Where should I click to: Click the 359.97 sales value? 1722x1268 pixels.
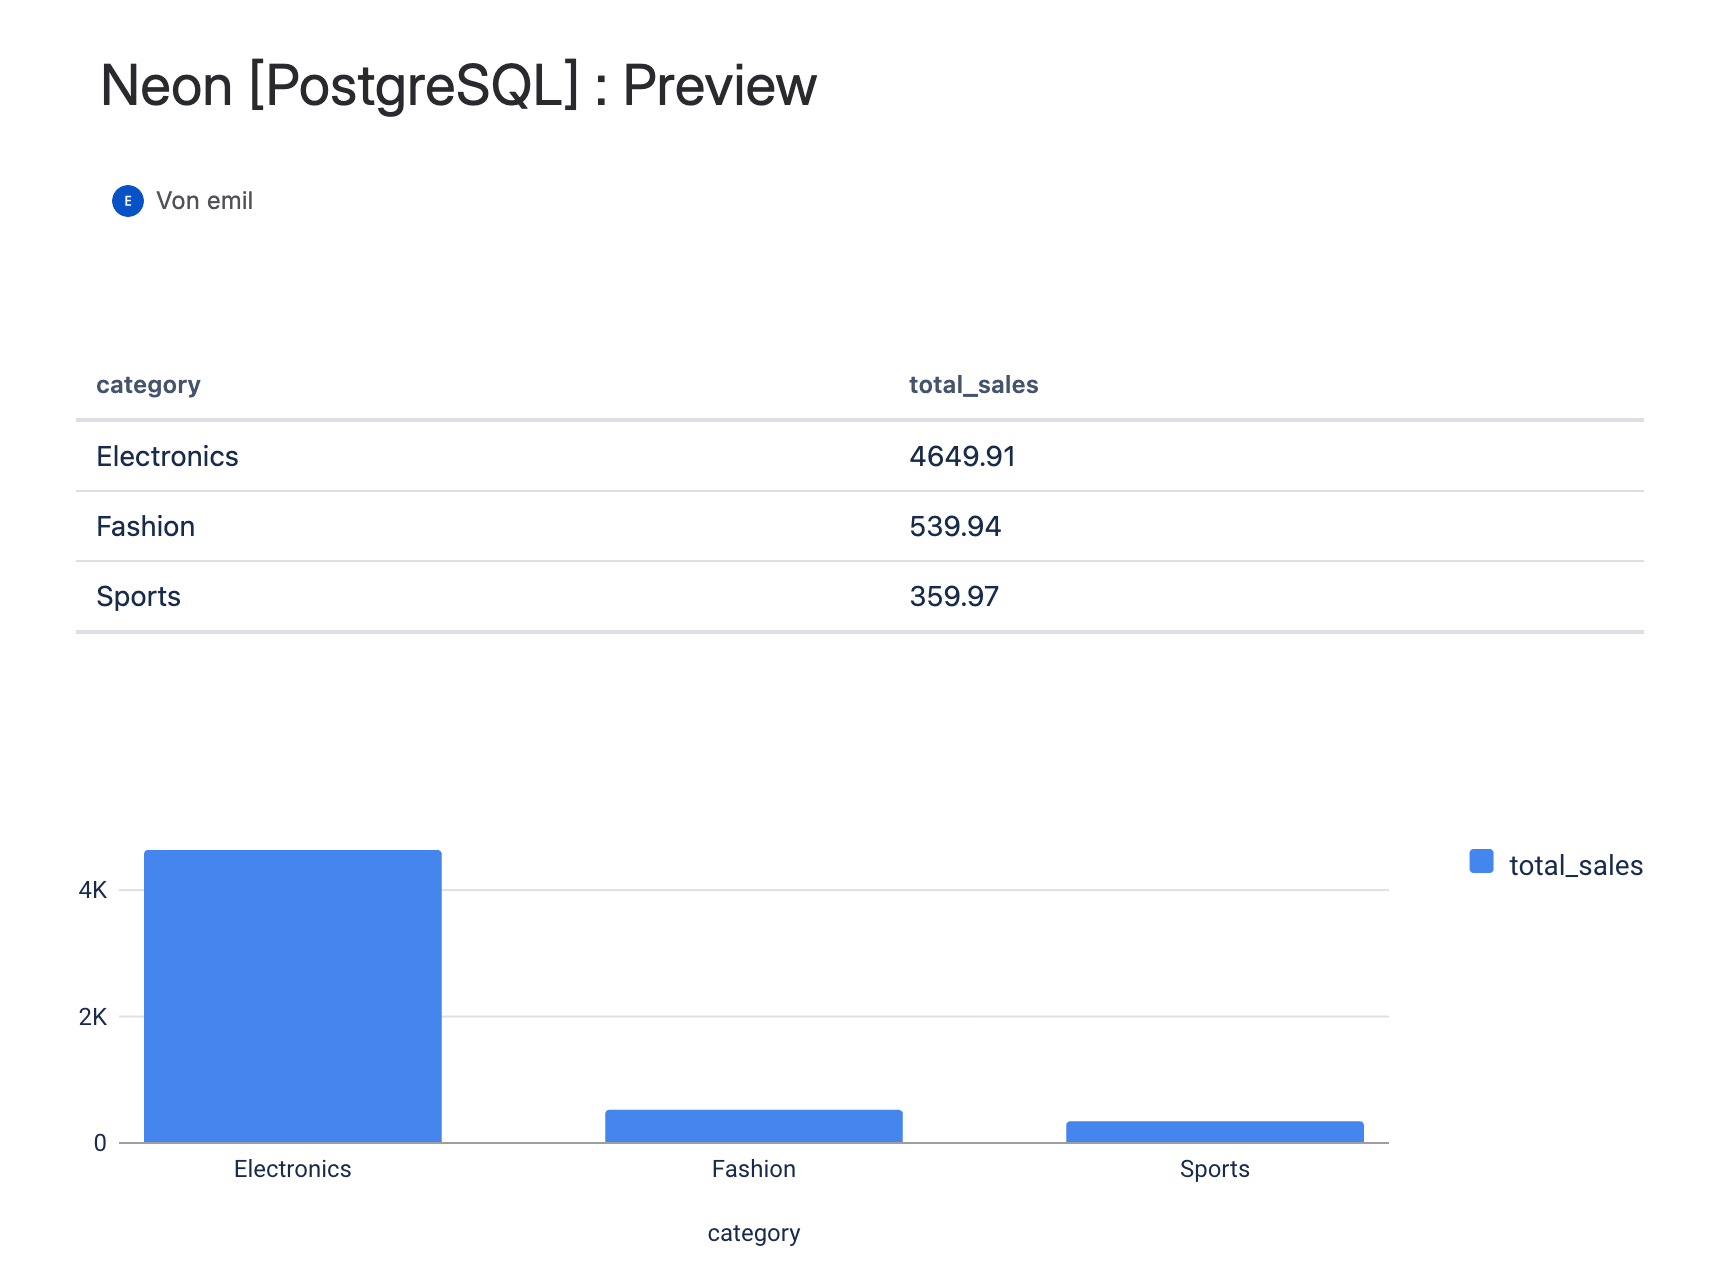click(954, 597)
